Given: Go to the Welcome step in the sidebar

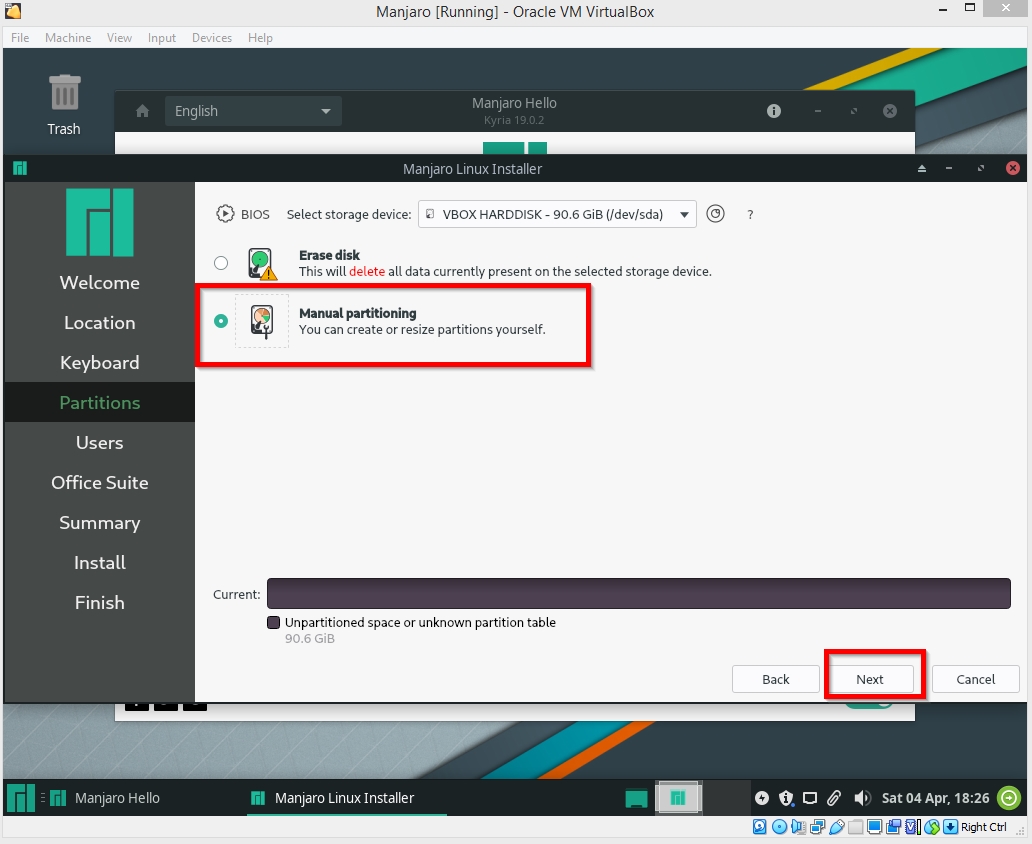Looking at the screenshot, I should tap(99, 282).
